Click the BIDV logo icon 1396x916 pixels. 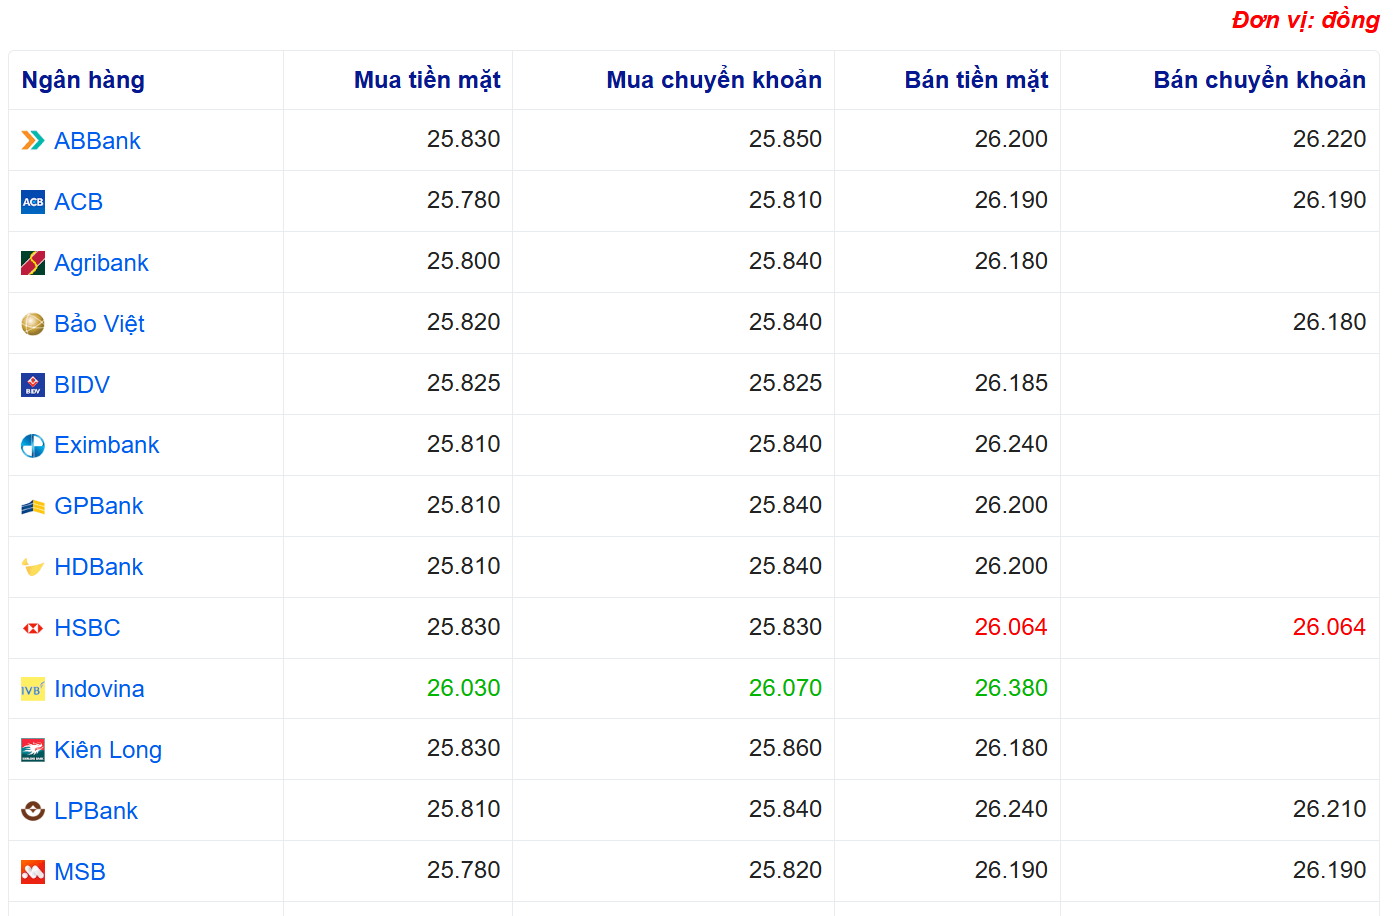pos(33,385)
